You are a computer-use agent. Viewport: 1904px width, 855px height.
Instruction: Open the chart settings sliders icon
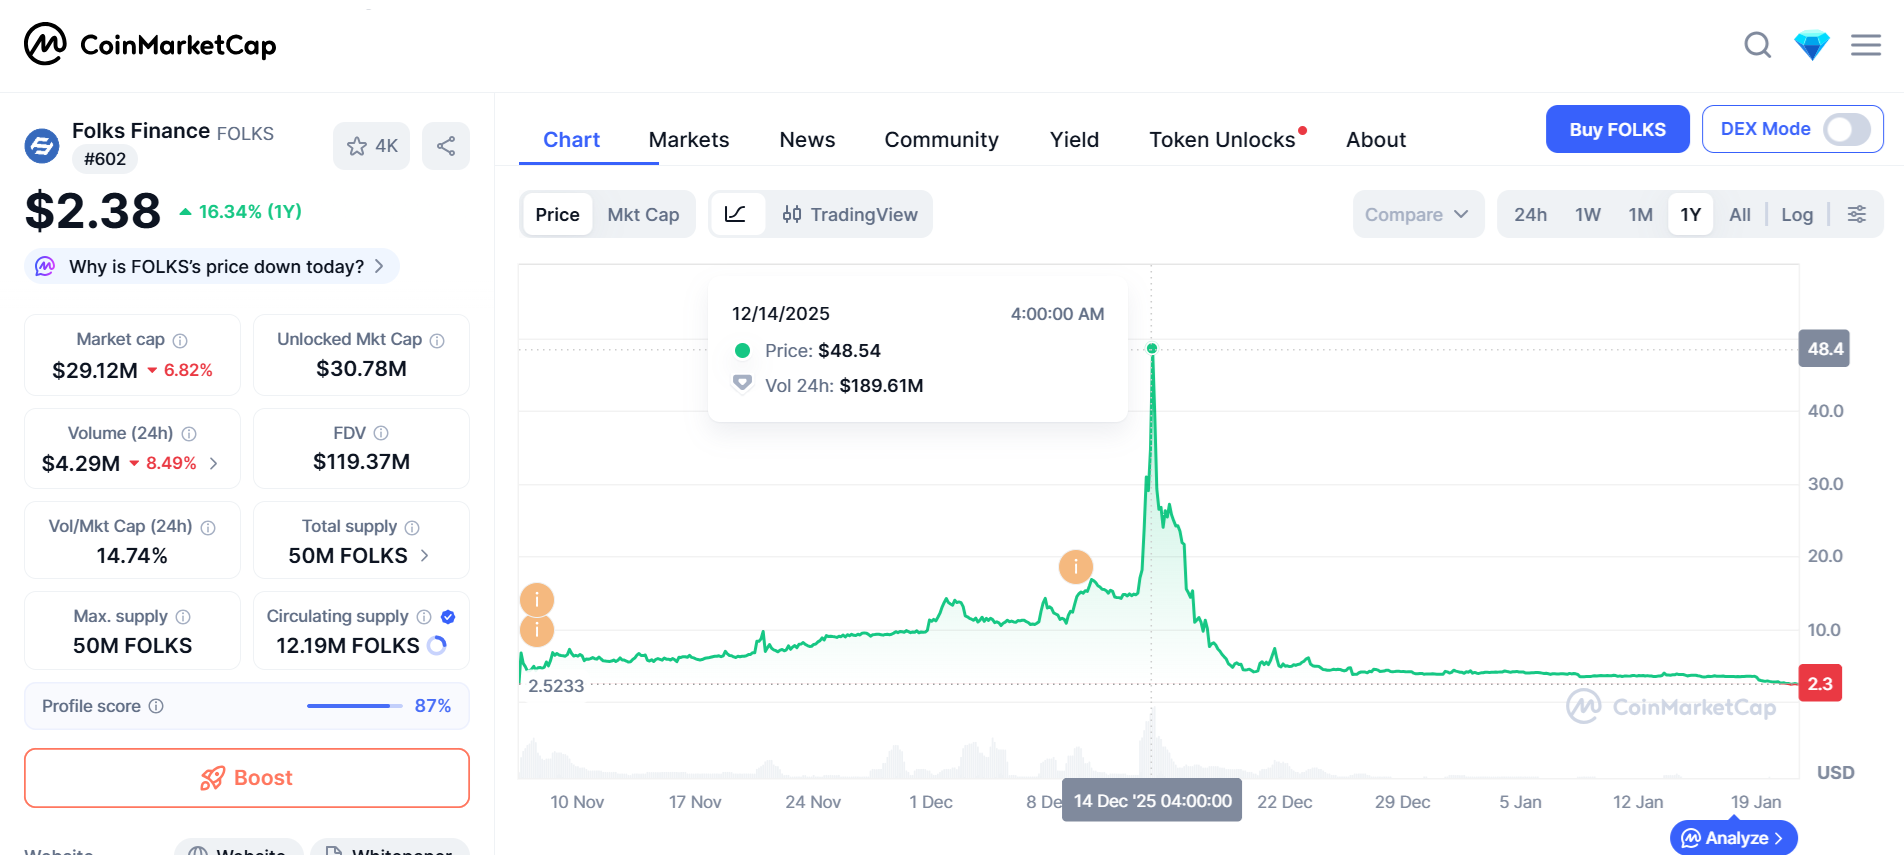pyautogui.click(x=1856, y=214)
